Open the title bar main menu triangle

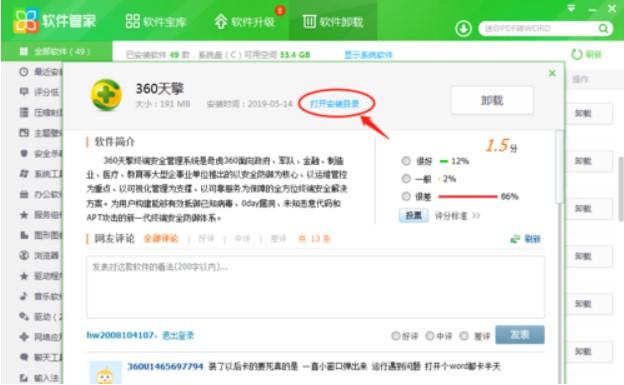(571, 8)
